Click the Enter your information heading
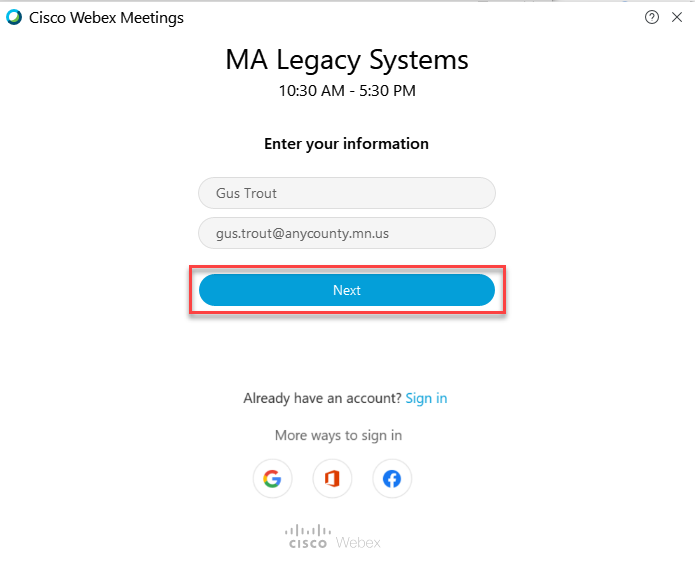The image size is (695, 576). click(x=347, y=144)
